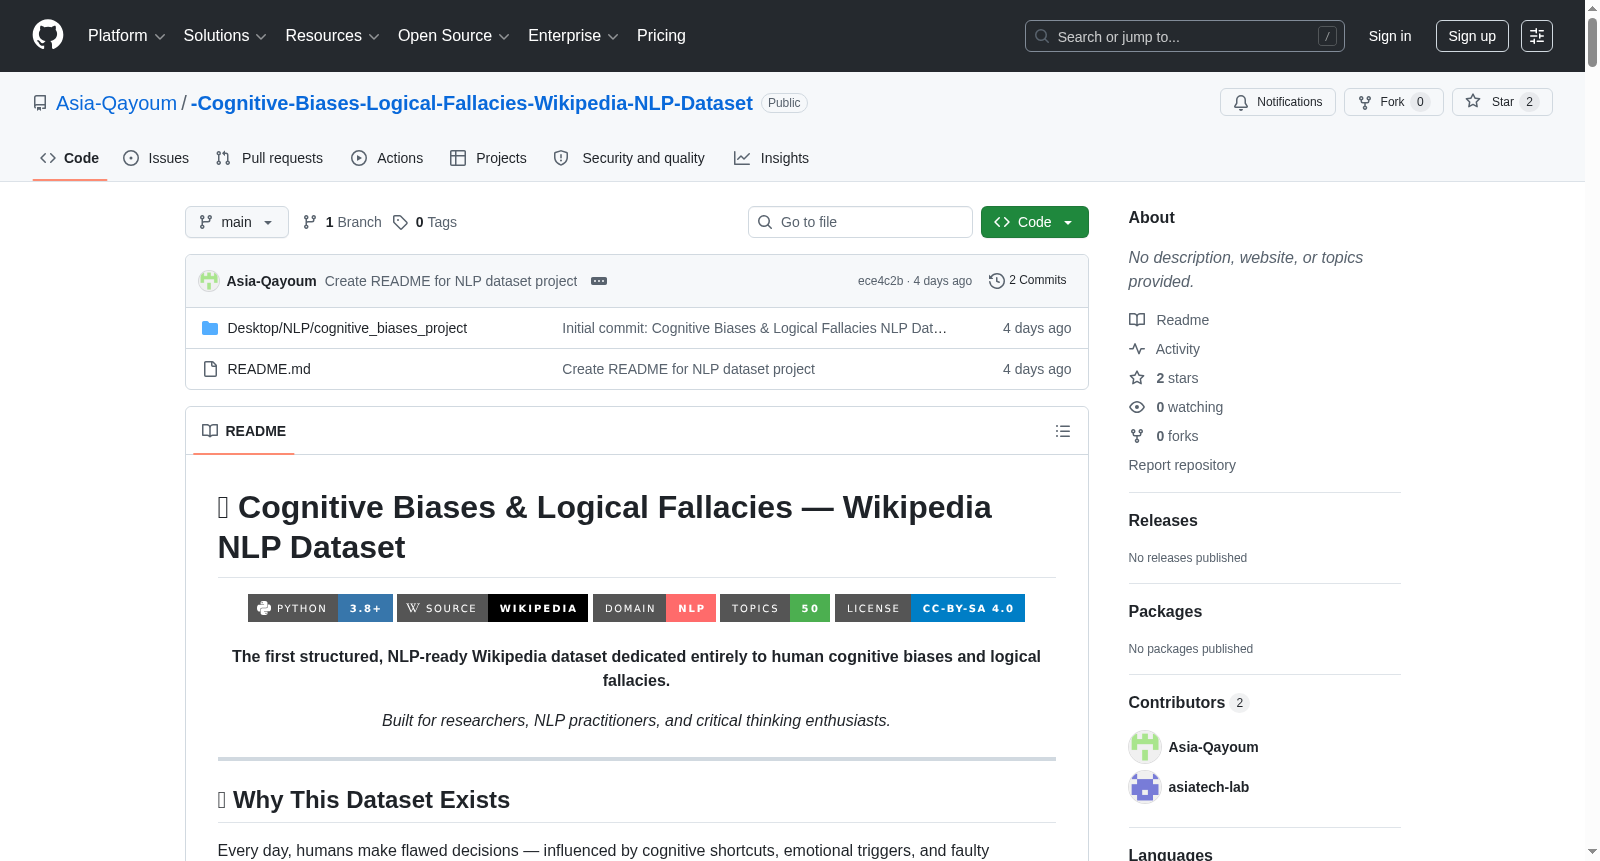Click the Source Wikipedia badge
The image size is (1600, 861).
point(493,608)
